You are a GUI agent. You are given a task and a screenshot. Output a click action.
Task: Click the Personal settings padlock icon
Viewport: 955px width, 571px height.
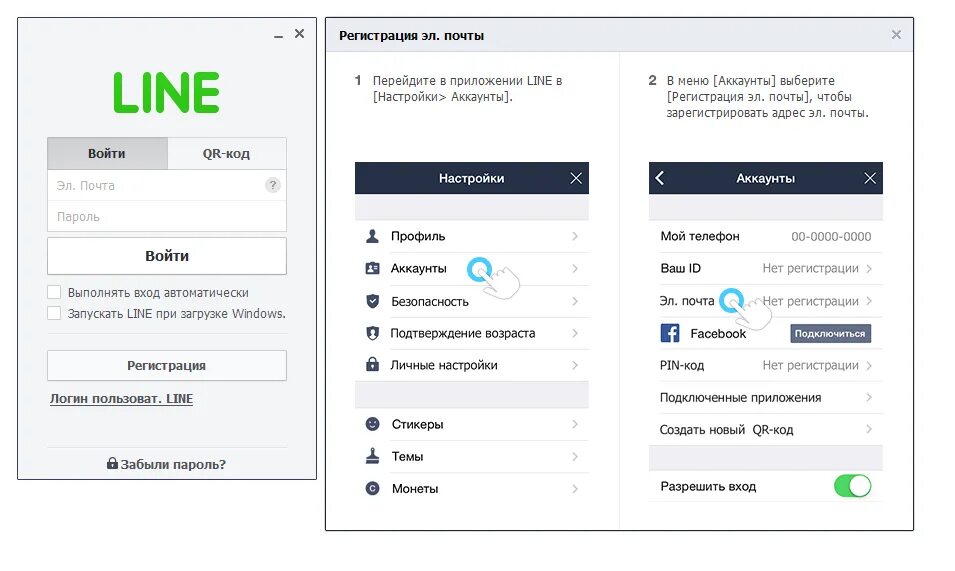[372, 365]
